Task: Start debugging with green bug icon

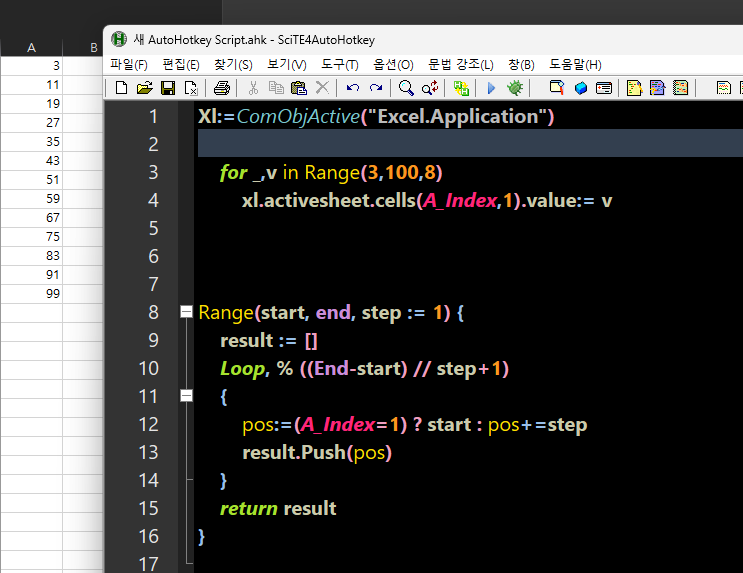Action: point(515,88)
